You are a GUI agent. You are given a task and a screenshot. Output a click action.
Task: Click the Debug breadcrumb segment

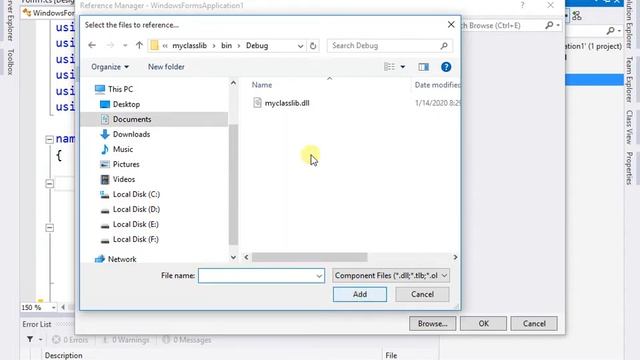[257, 46]
